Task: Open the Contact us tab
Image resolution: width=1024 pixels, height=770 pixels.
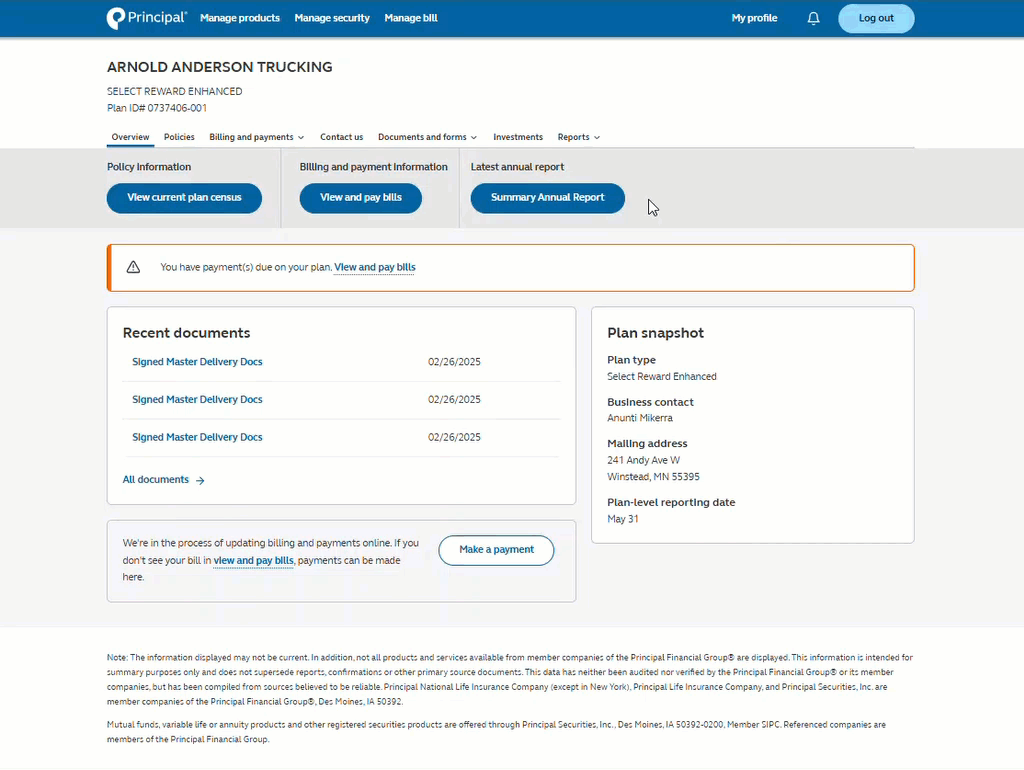Action: point(341,137)
